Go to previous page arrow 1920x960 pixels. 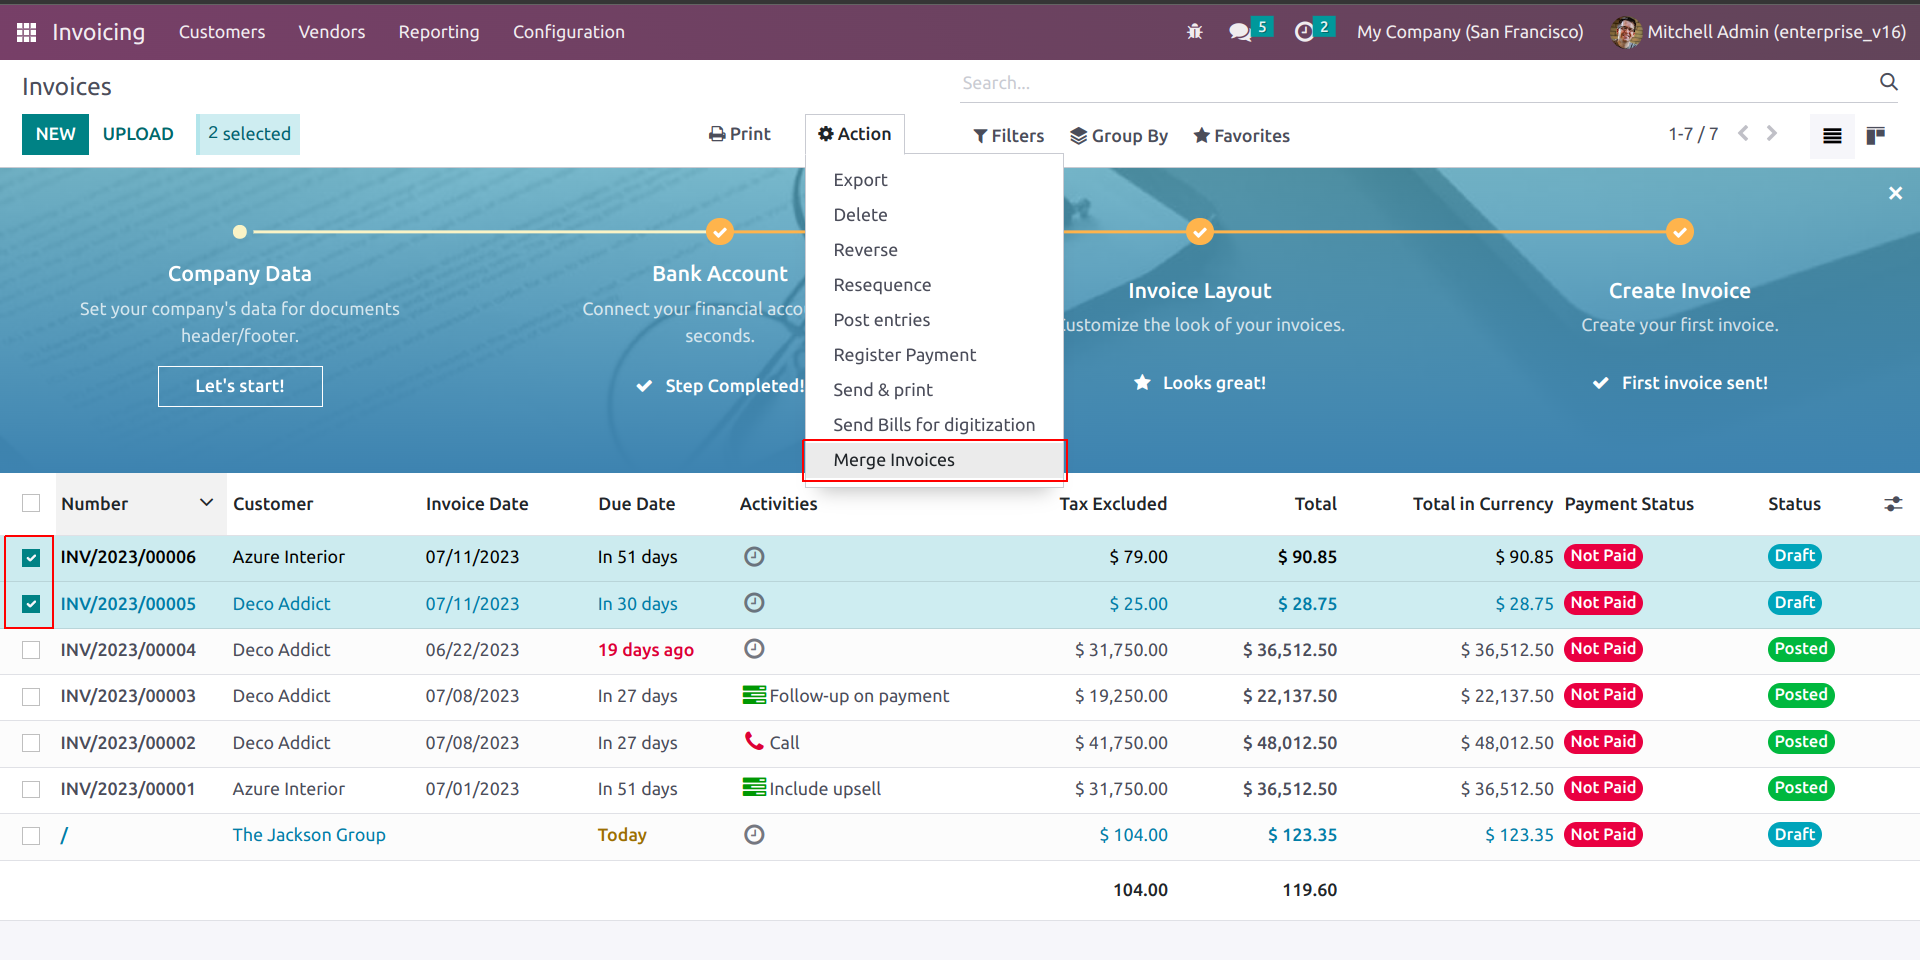point(1743,133)
